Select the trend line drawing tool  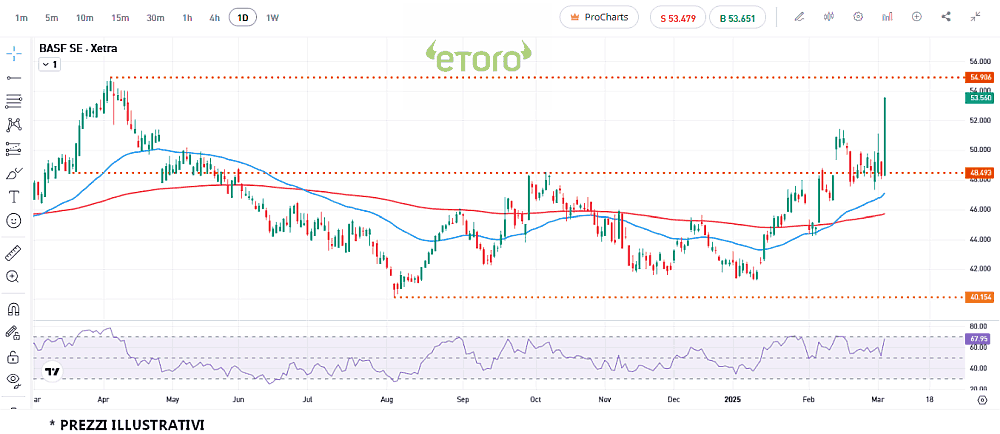pyautogui.click(x=14, y=77)
